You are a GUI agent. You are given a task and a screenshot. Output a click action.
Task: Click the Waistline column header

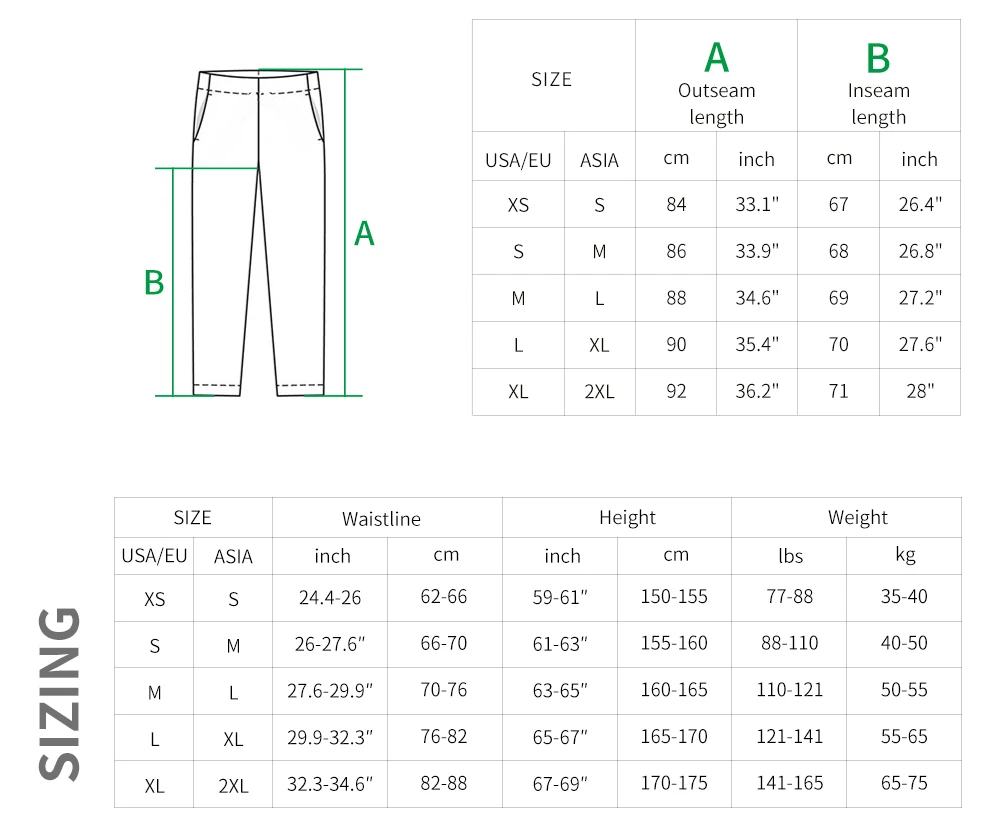pyautogui.click(x=381, y=519)
